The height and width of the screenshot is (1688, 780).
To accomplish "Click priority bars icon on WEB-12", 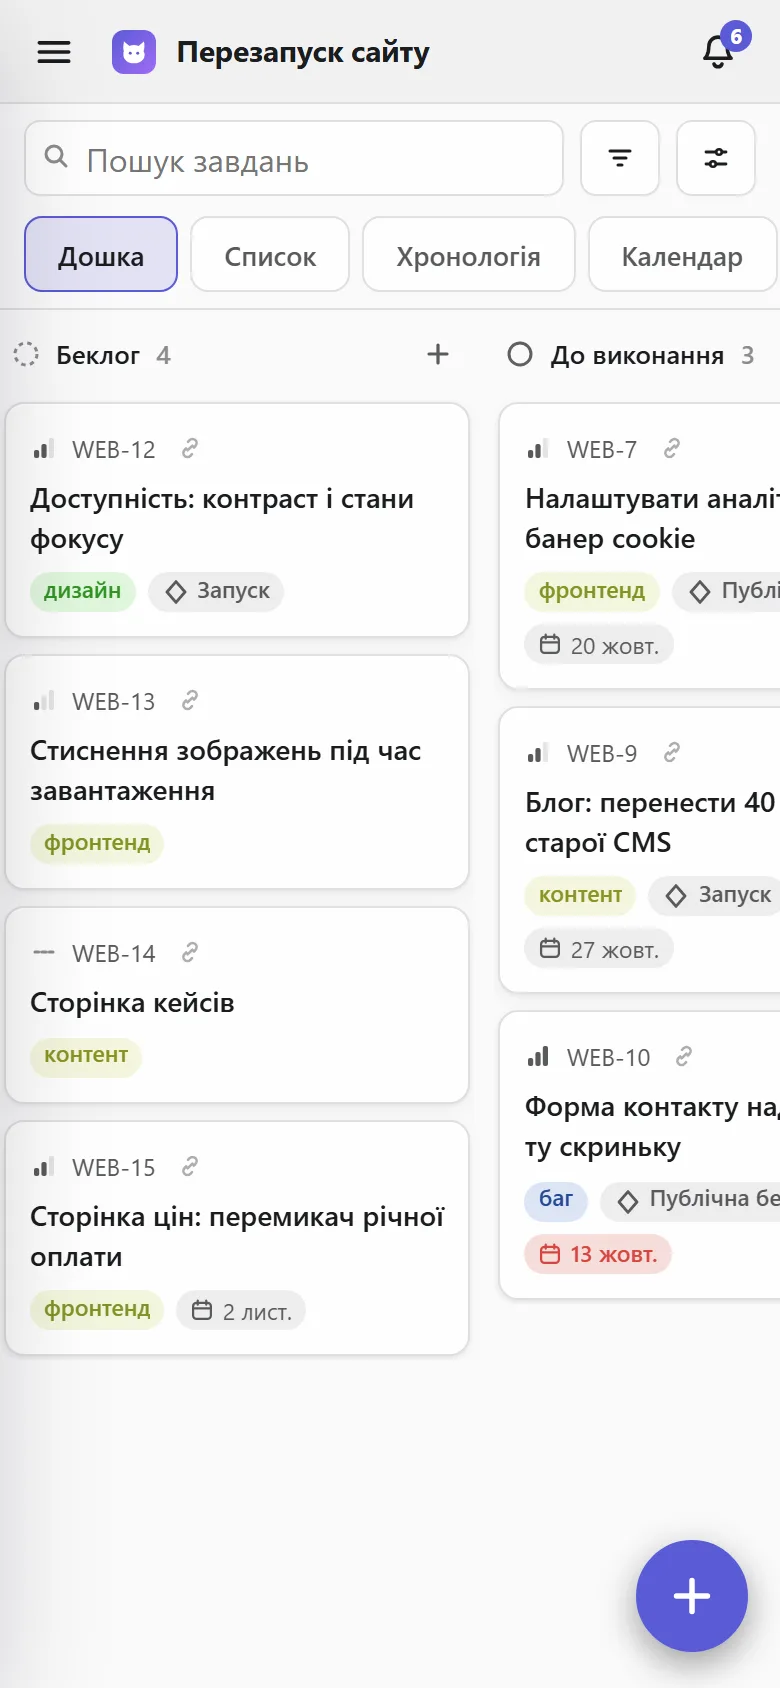I will [43, 449].
